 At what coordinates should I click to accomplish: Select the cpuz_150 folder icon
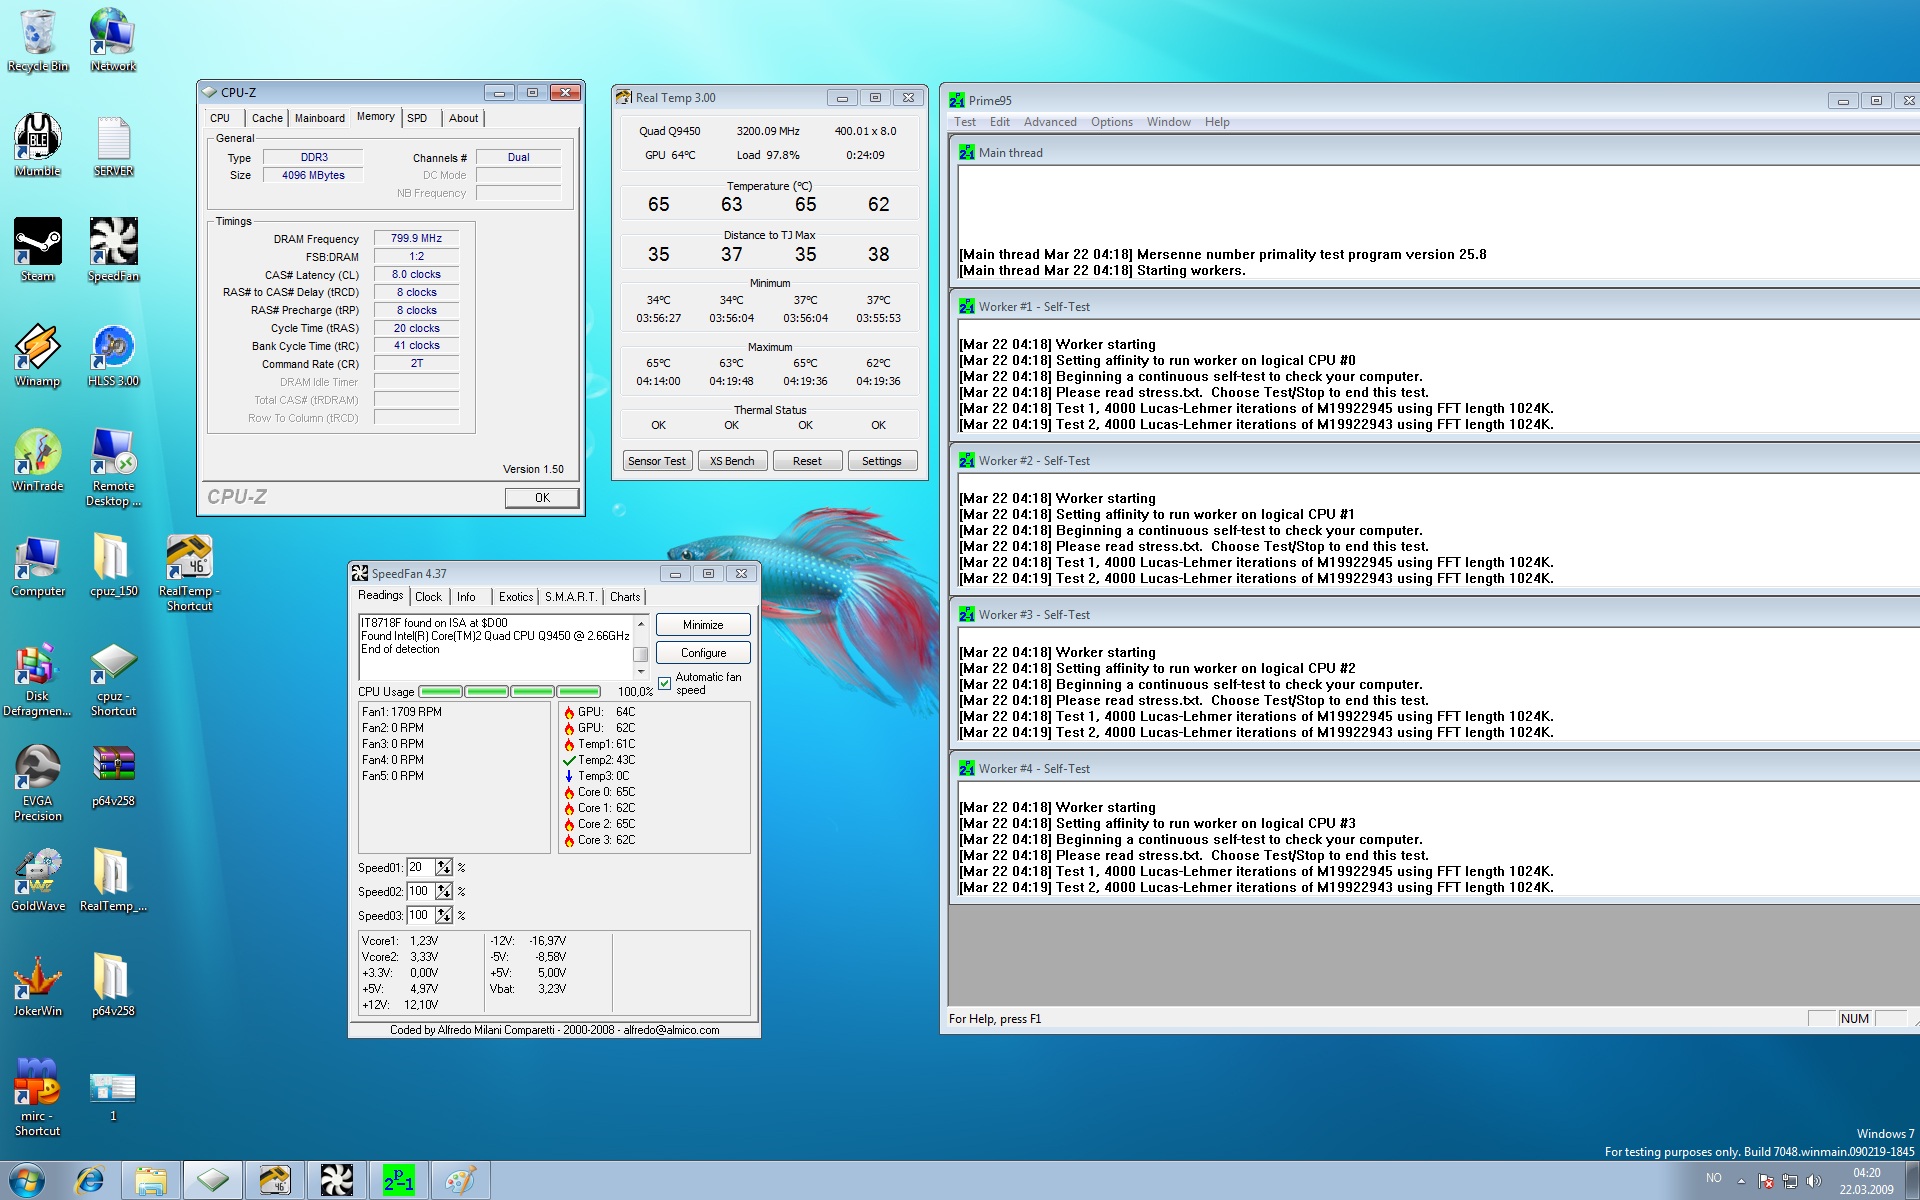[x=113, y=565]
